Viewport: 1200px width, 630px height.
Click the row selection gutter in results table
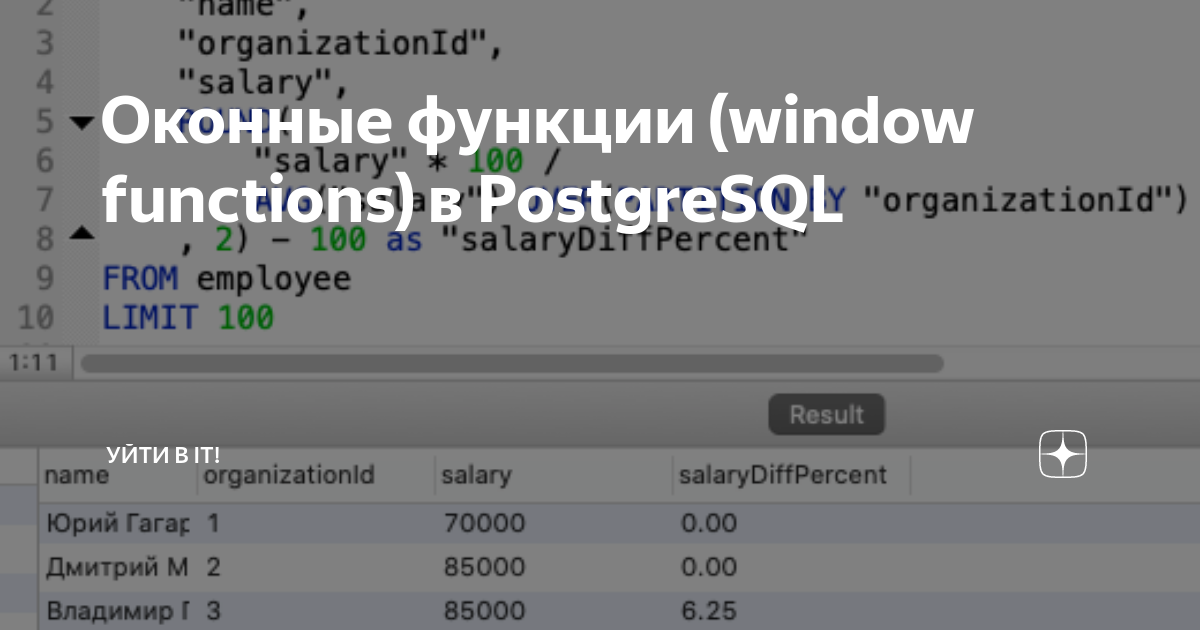tap(17, 522)
